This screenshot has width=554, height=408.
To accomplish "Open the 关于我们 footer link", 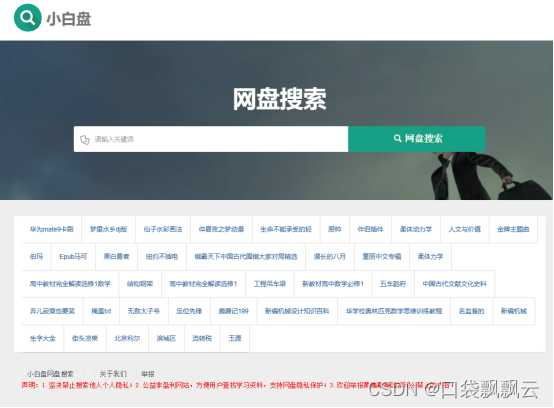I will point(113,374).
